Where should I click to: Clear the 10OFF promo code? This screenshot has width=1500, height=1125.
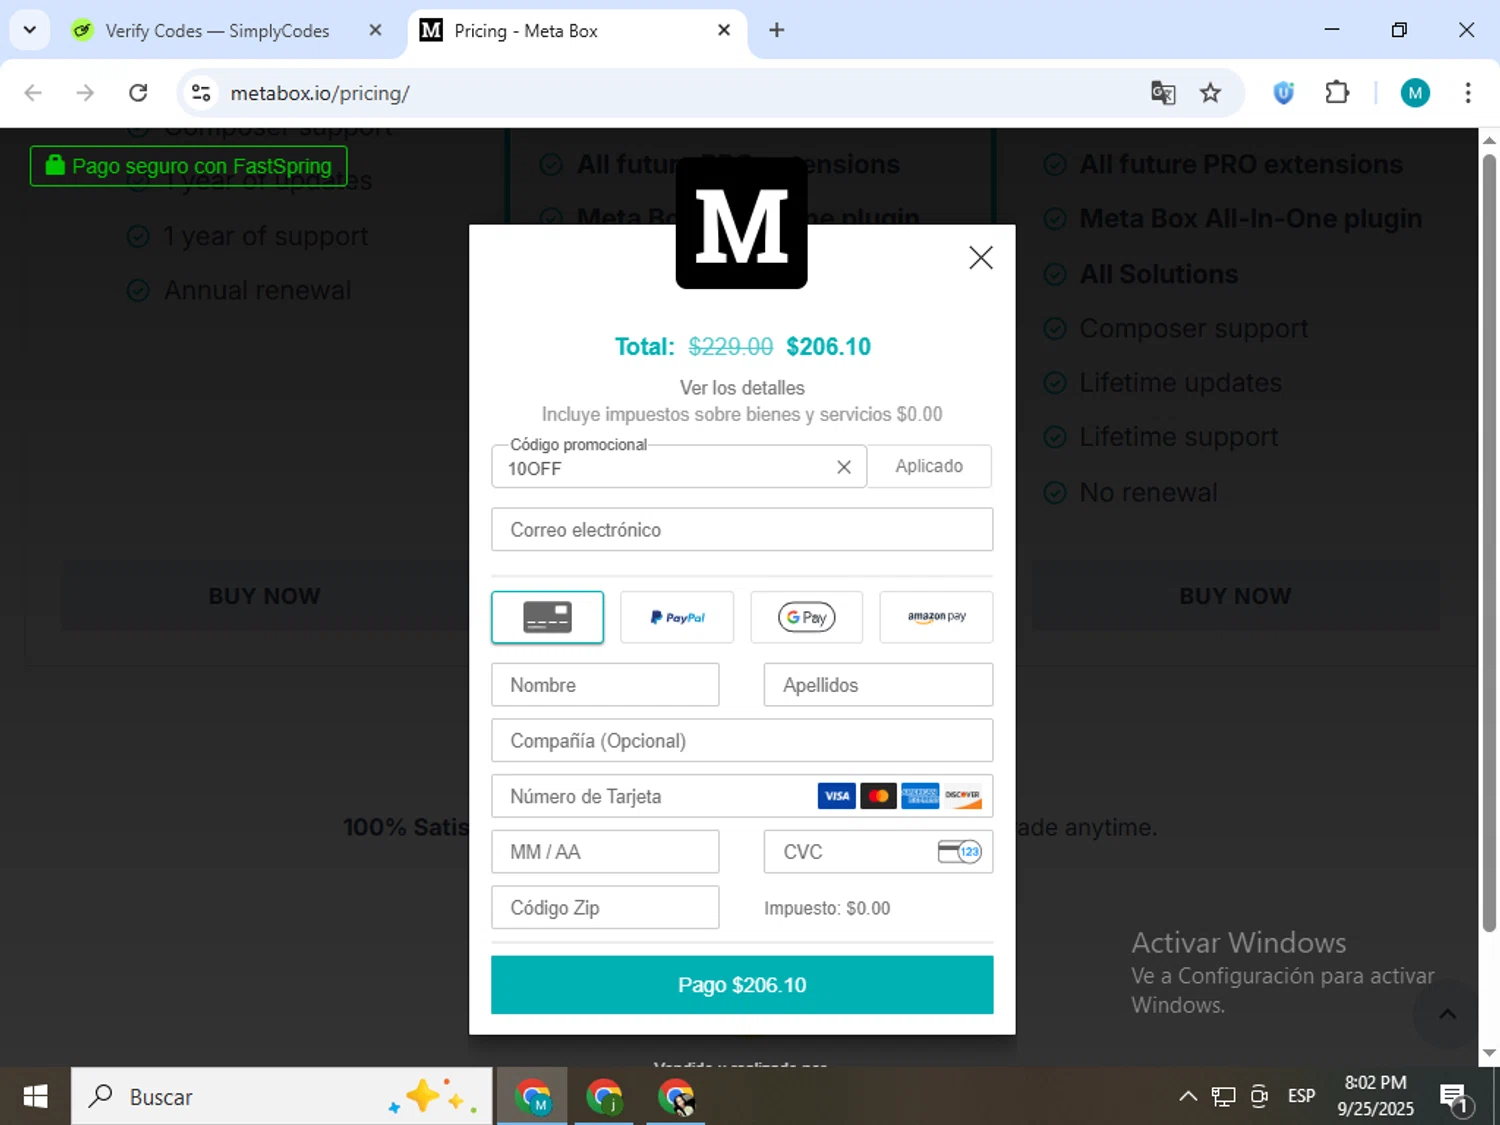coord(844,467)
